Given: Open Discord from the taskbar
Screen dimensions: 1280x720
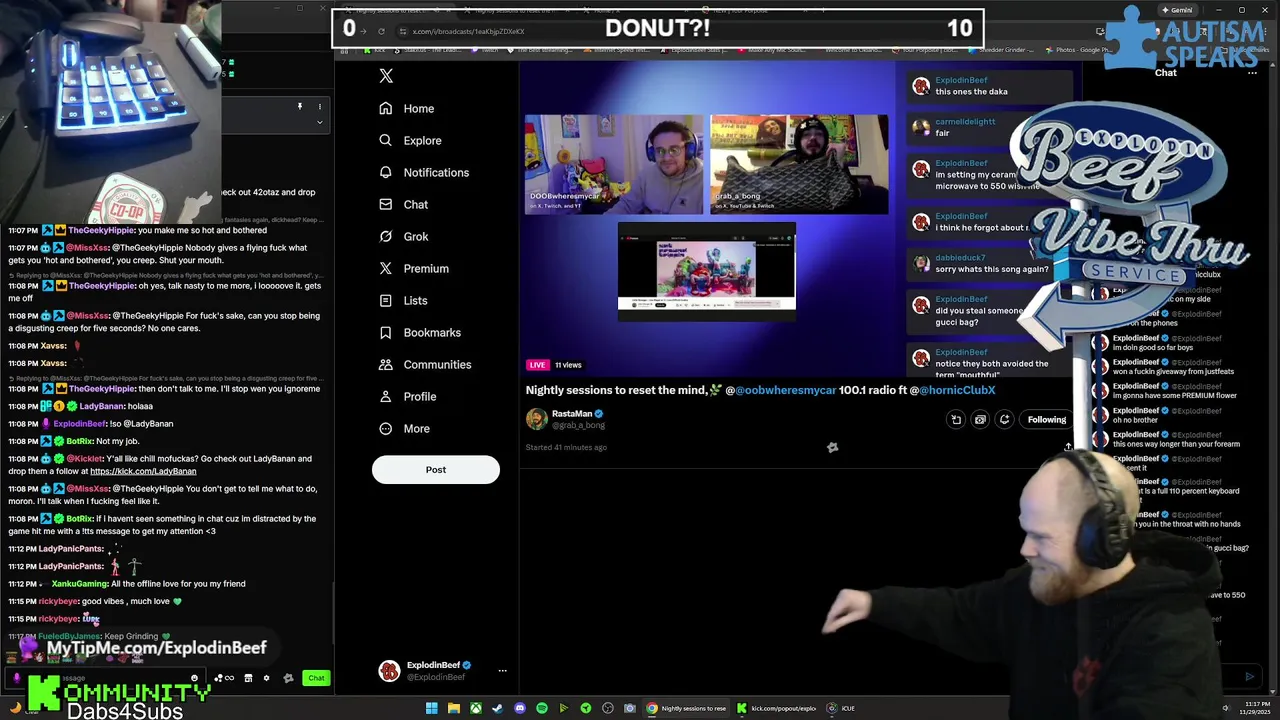Looking at the screenshot, I should tap(520, 708).
